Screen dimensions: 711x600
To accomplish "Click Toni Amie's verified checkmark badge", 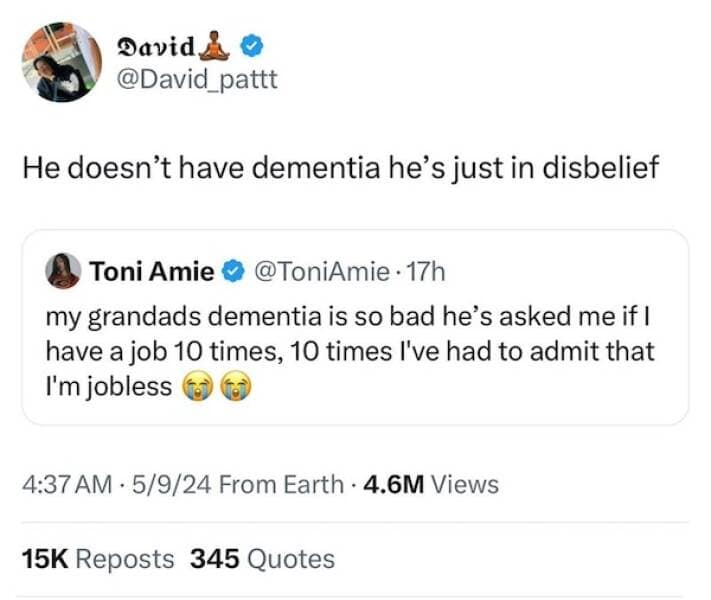I will point(233,271).
